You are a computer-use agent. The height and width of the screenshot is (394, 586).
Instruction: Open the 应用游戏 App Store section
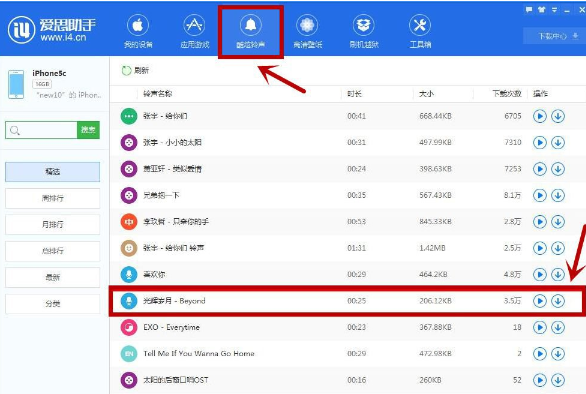tap(194, 32)
